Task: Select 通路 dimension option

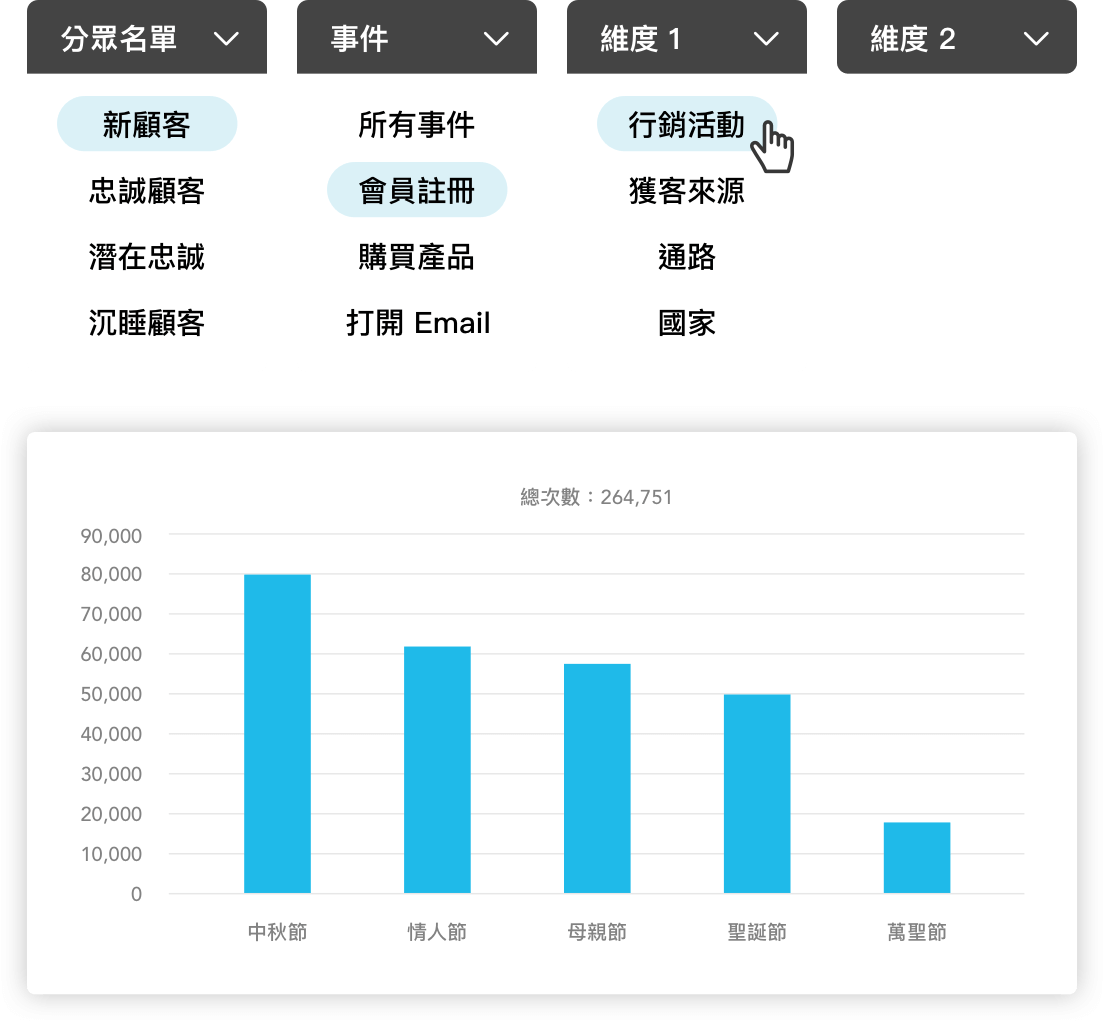Action: pyautogui.click(x=687, y=257)
